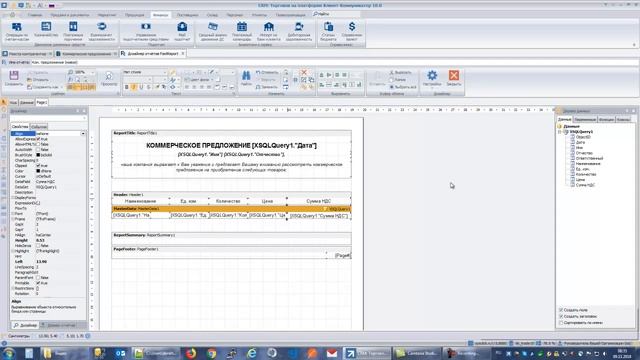Open the Функции tab in data tree panel
This screenshot has height=360, width=640.
606,119
